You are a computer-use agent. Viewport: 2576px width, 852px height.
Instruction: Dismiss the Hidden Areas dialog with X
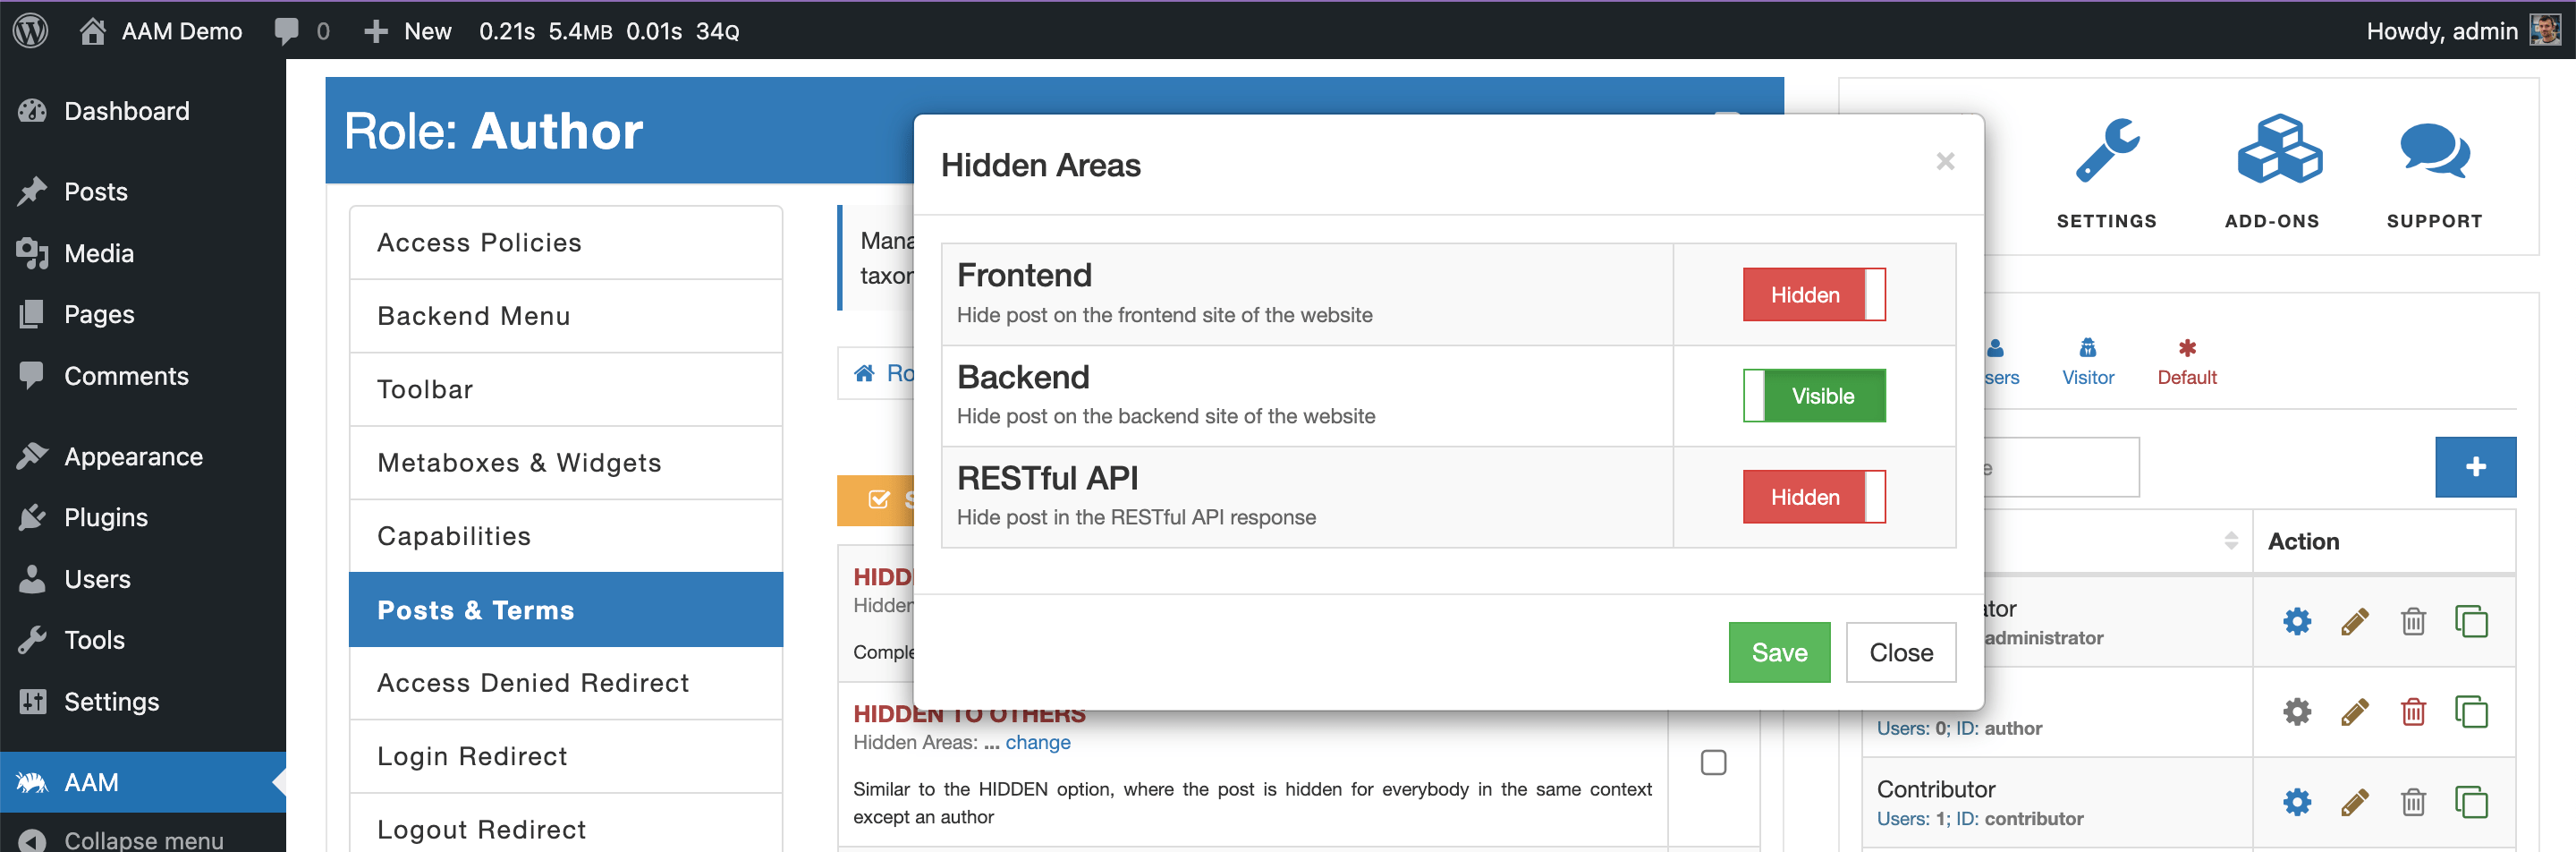click(1944, 161)
